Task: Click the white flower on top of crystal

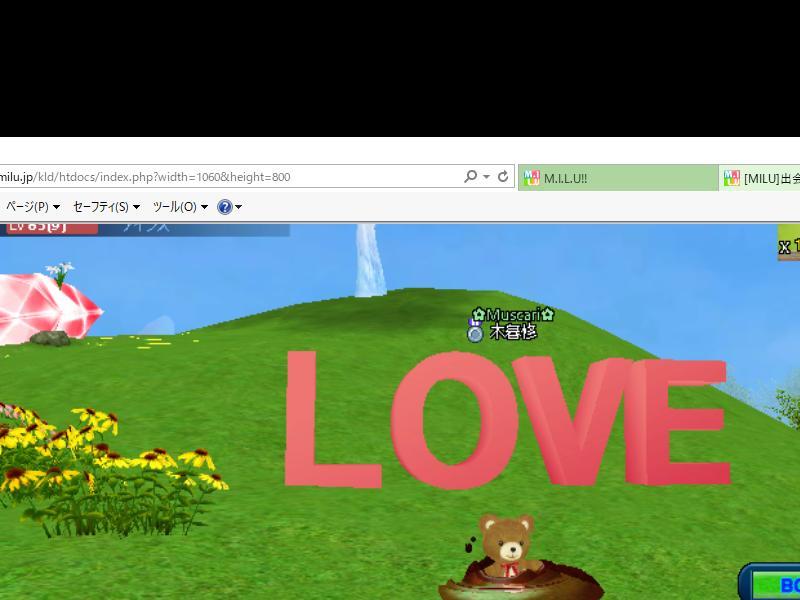Action: [63, 270]
